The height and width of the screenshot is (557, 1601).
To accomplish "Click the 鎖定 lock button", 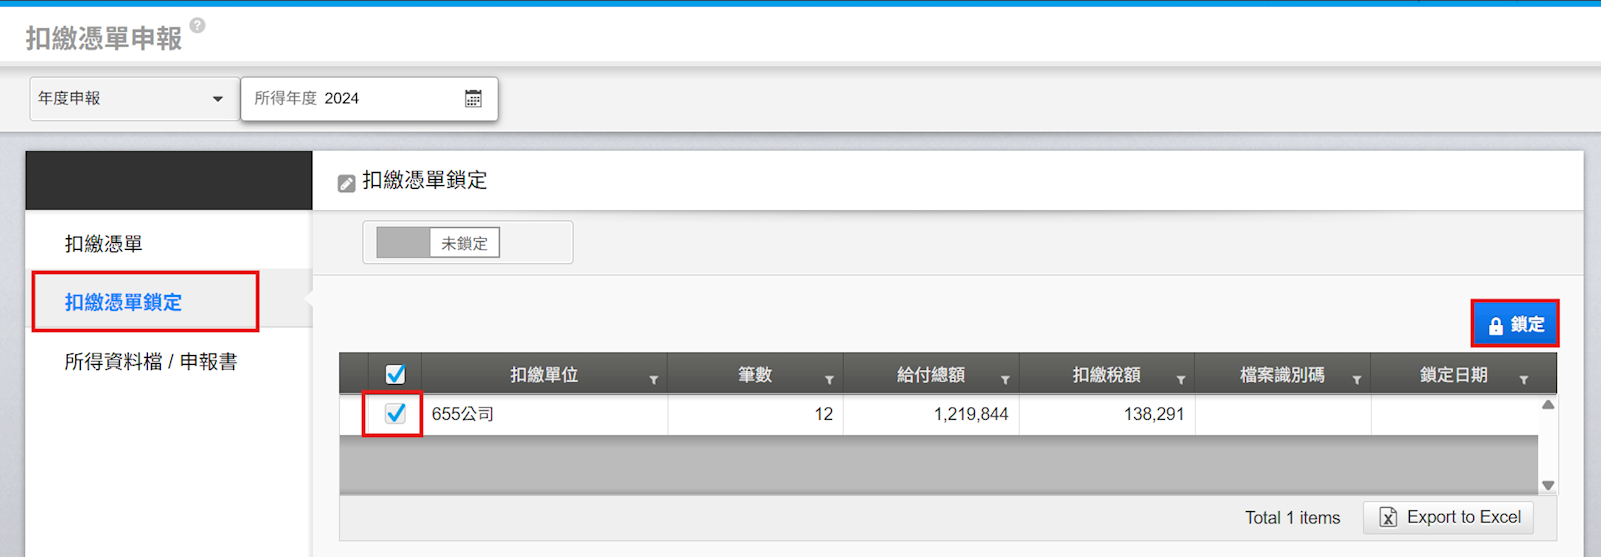I will point(1515,324).
